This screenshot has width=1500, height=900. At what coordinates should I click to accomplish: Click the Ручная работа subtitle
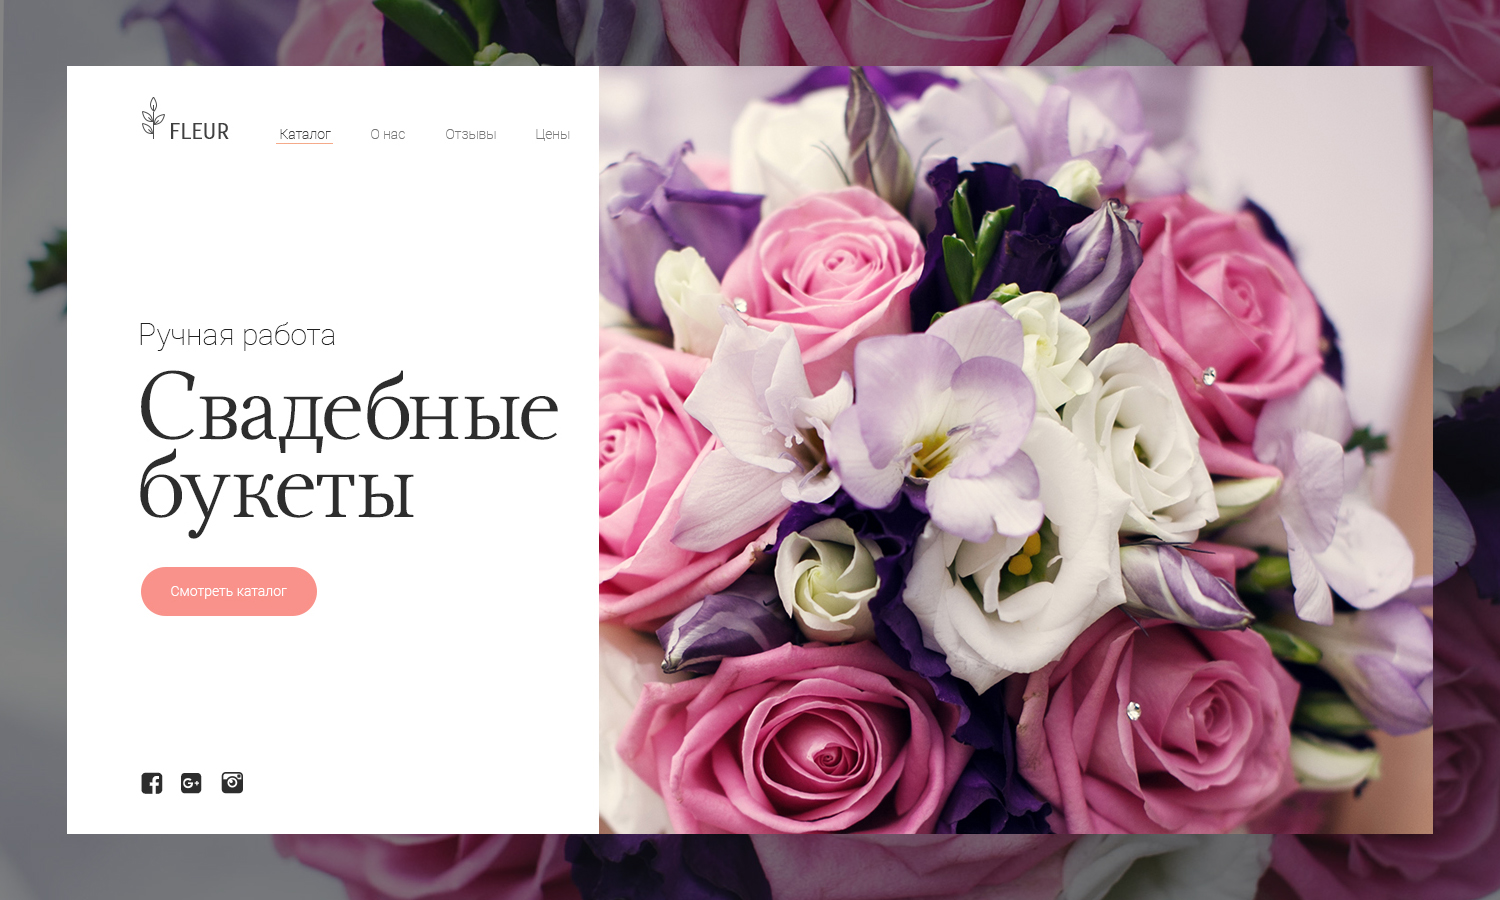pyautogui.click(x=237, y=335)
